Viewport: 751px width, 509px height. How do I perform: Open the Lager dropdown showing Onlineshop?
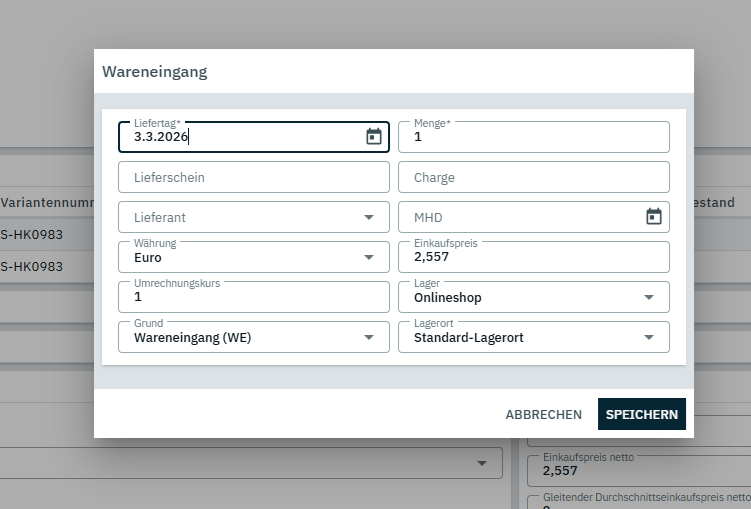(x=649, y=297)
